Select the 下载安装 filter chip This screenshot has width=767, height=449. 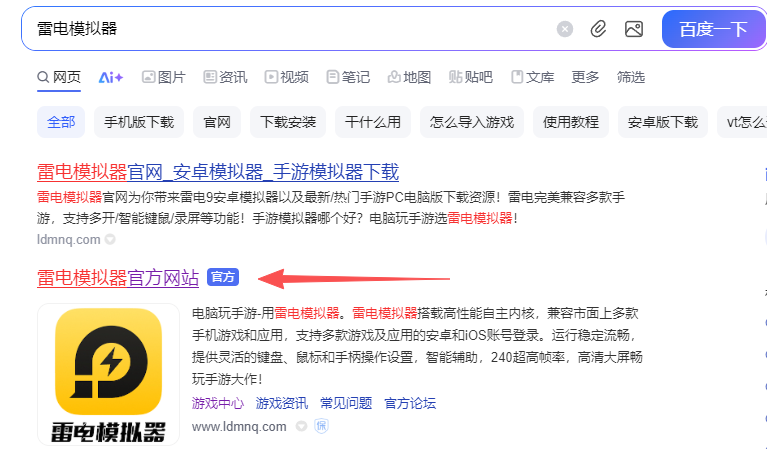pyautogui.click(x=288, y=122)
